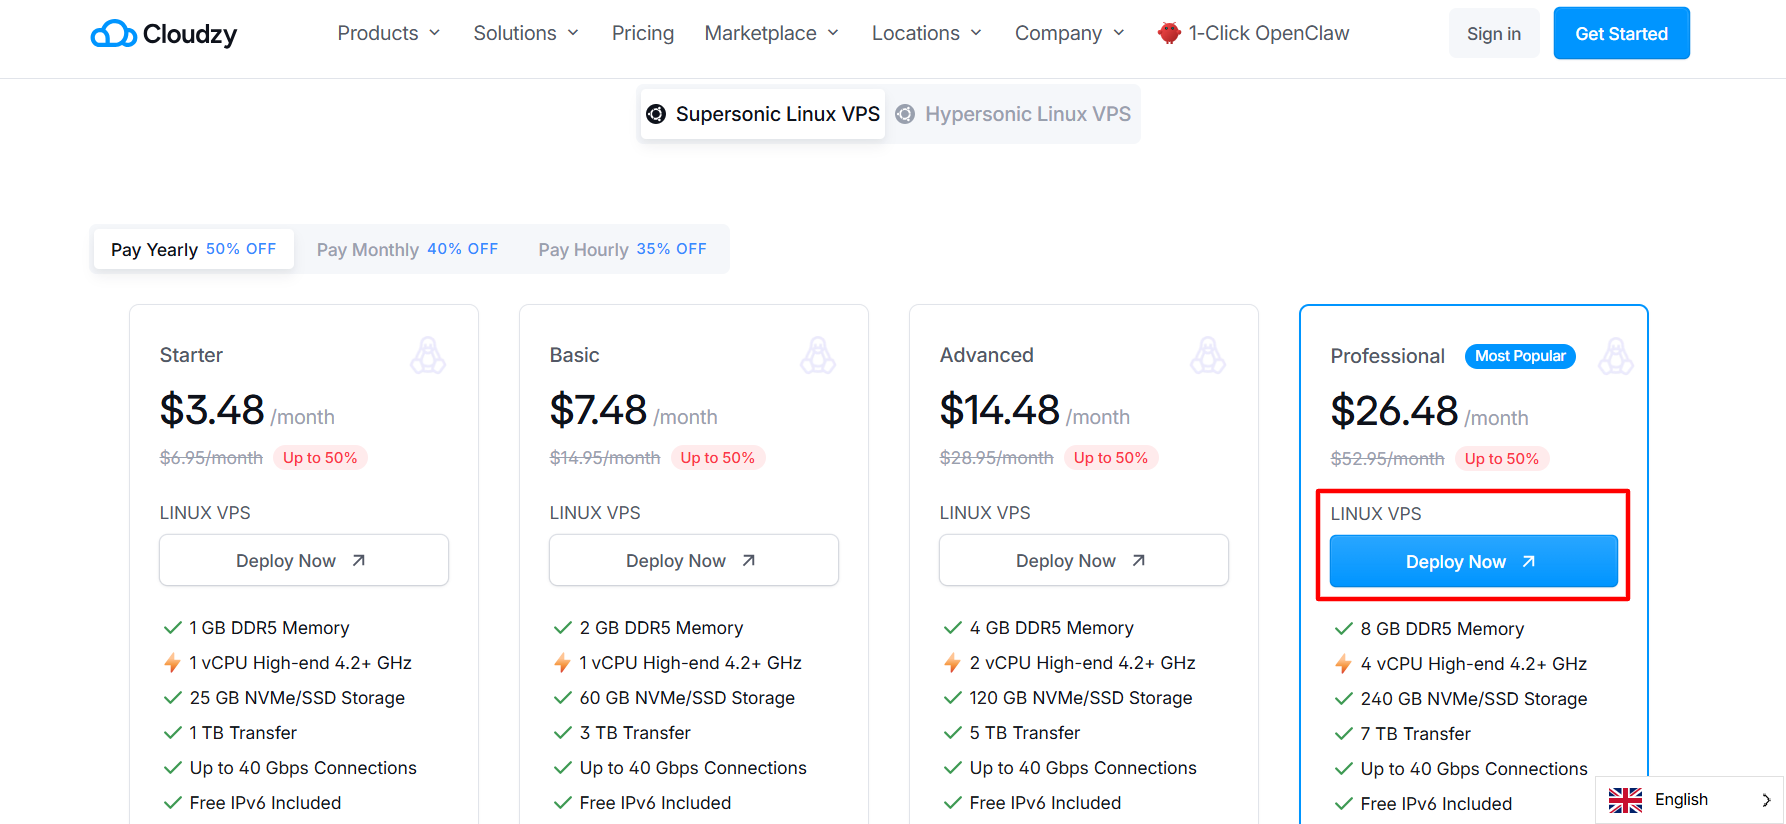
Task: Expand the Locations menu
Action: click(x=926, y=33)
